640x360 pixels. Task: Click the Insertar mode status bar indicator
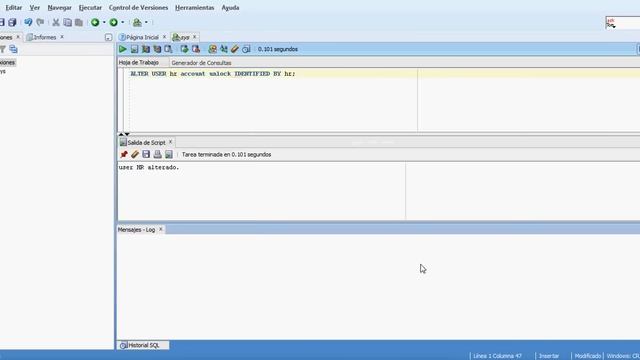(549, 356)
